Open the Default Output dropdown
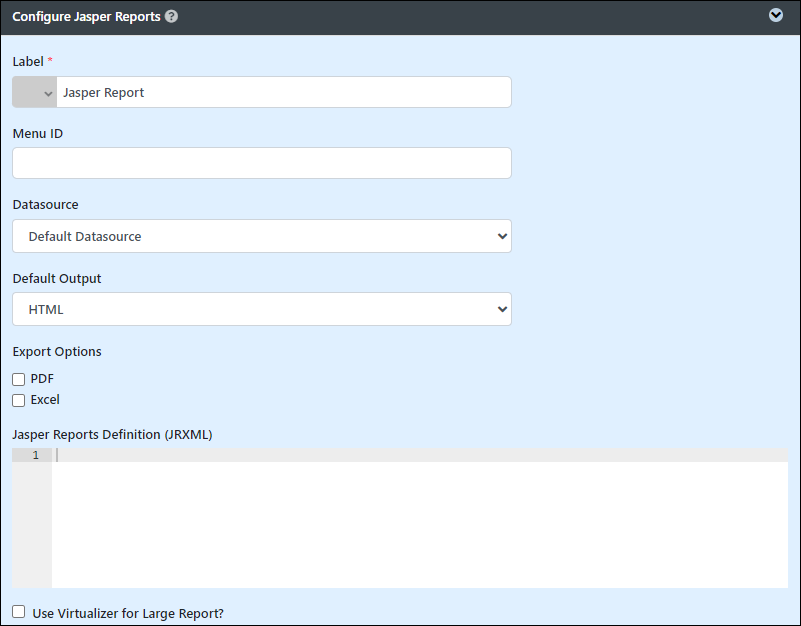 [262, 309]
